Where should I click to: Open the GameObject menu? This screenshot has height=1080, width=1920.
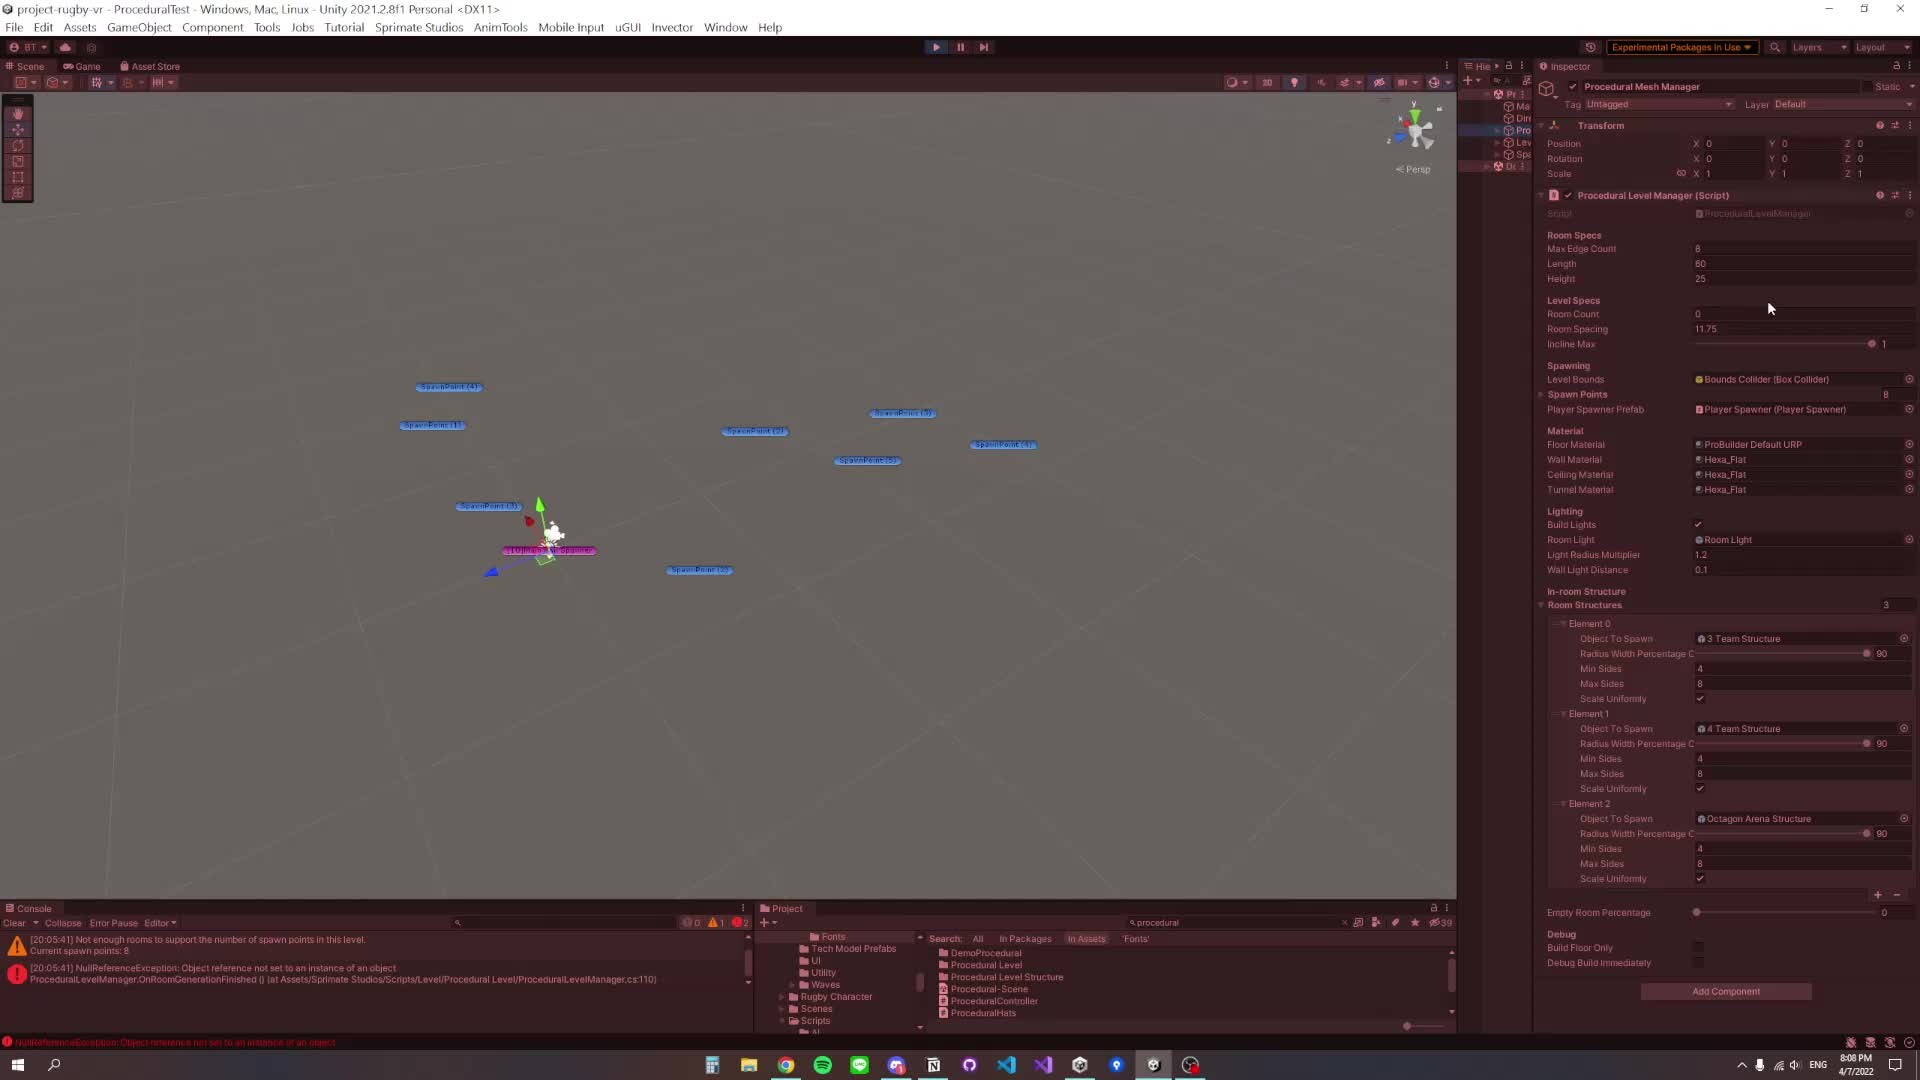(x=139, y=27)
